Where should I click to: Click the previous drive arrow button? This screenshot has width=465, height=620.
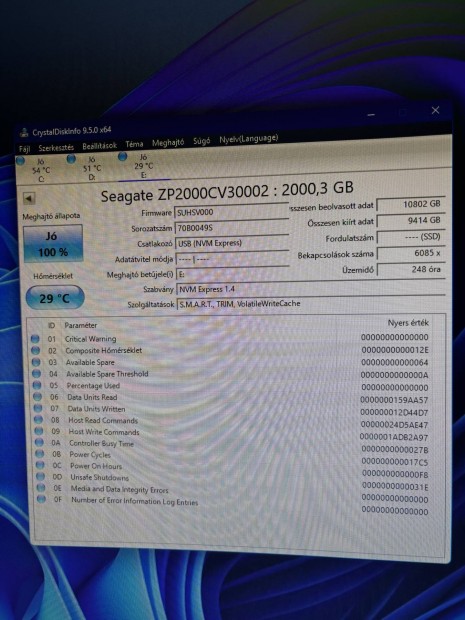click(x=29, y=198)
